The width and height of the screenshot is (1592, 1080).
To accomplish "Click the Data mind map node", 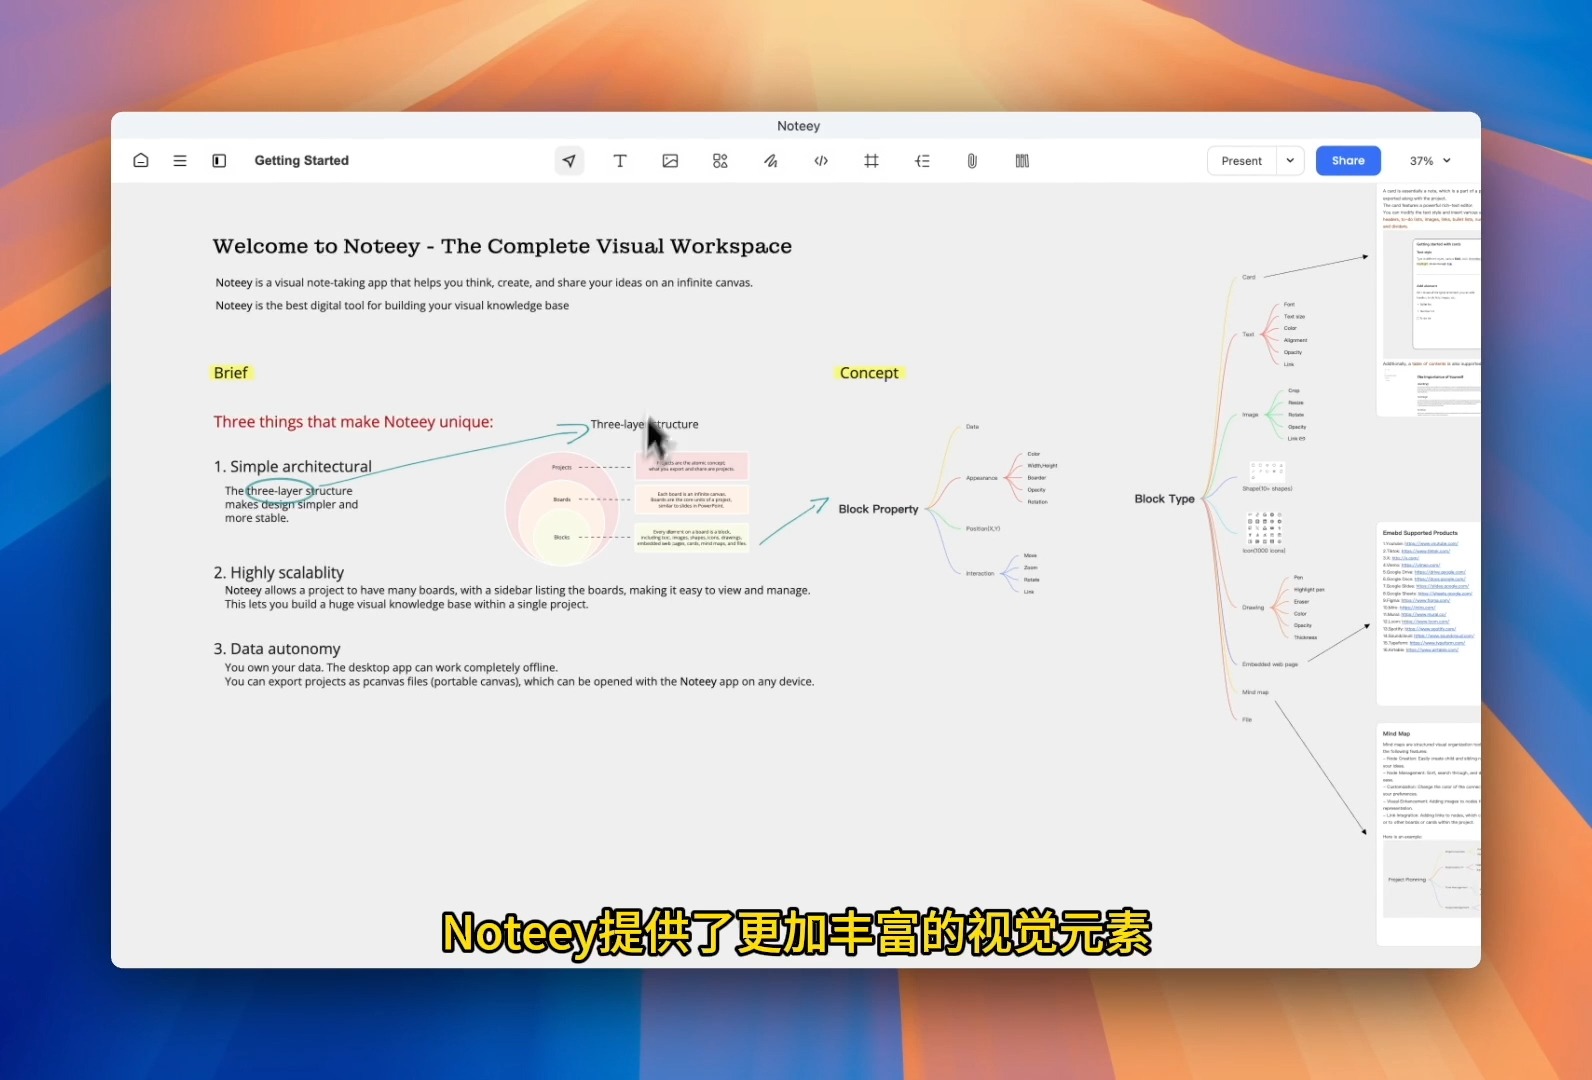I will [972, 427].
